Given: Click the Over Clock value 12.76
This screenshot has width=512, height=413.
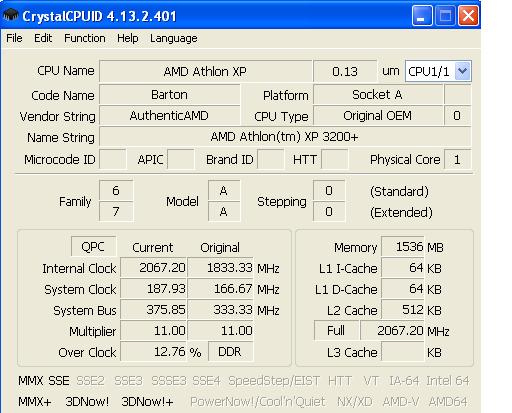Looking at the screenshot, I should [x=154, y=352].
